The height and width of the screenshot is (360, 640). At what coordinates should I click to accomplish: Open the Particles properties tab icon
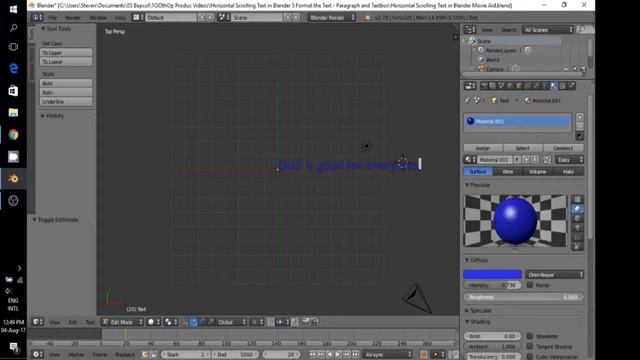(571, 86)
